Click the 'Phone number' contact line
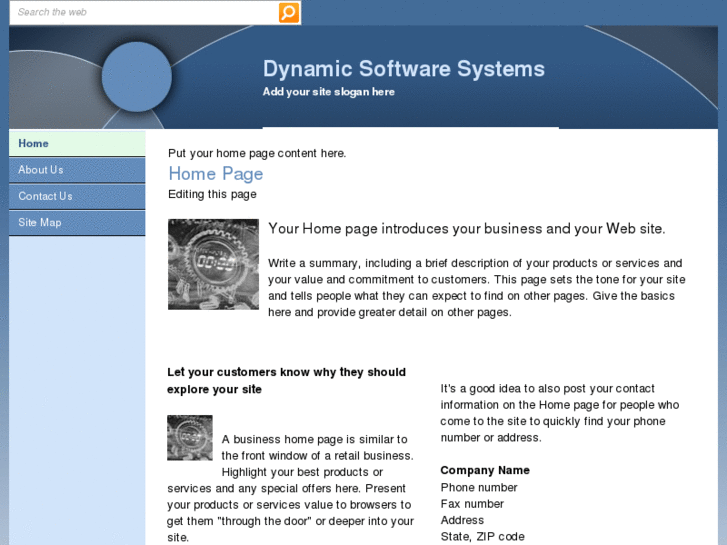The height and width of the screenshot is (545, 727). (478, 487)
